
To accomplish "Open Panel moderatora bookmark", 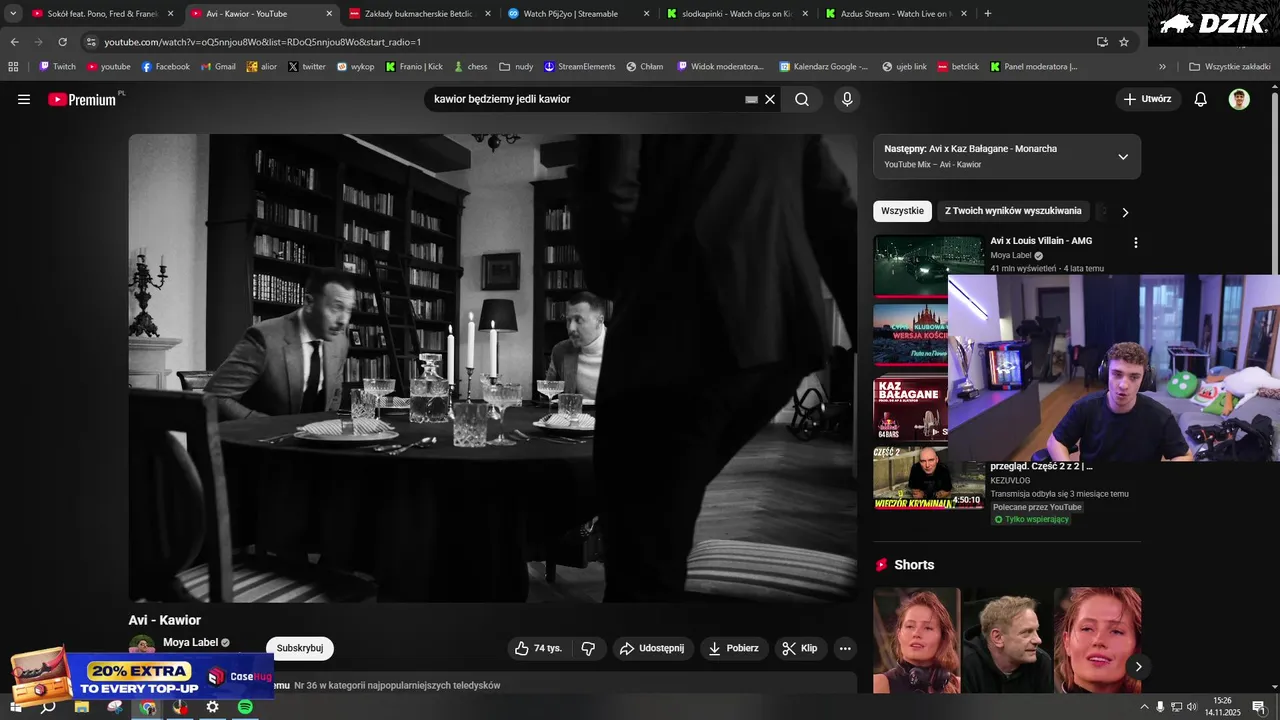I will point(1034,67).
